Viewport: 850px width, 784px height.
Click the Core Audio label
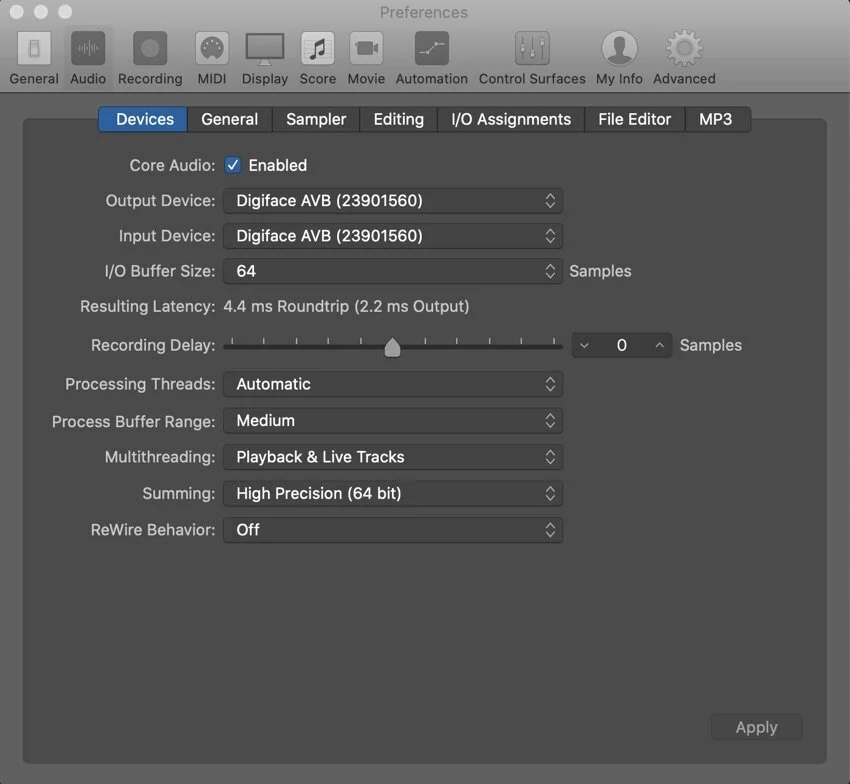click(x=172, y=165)
